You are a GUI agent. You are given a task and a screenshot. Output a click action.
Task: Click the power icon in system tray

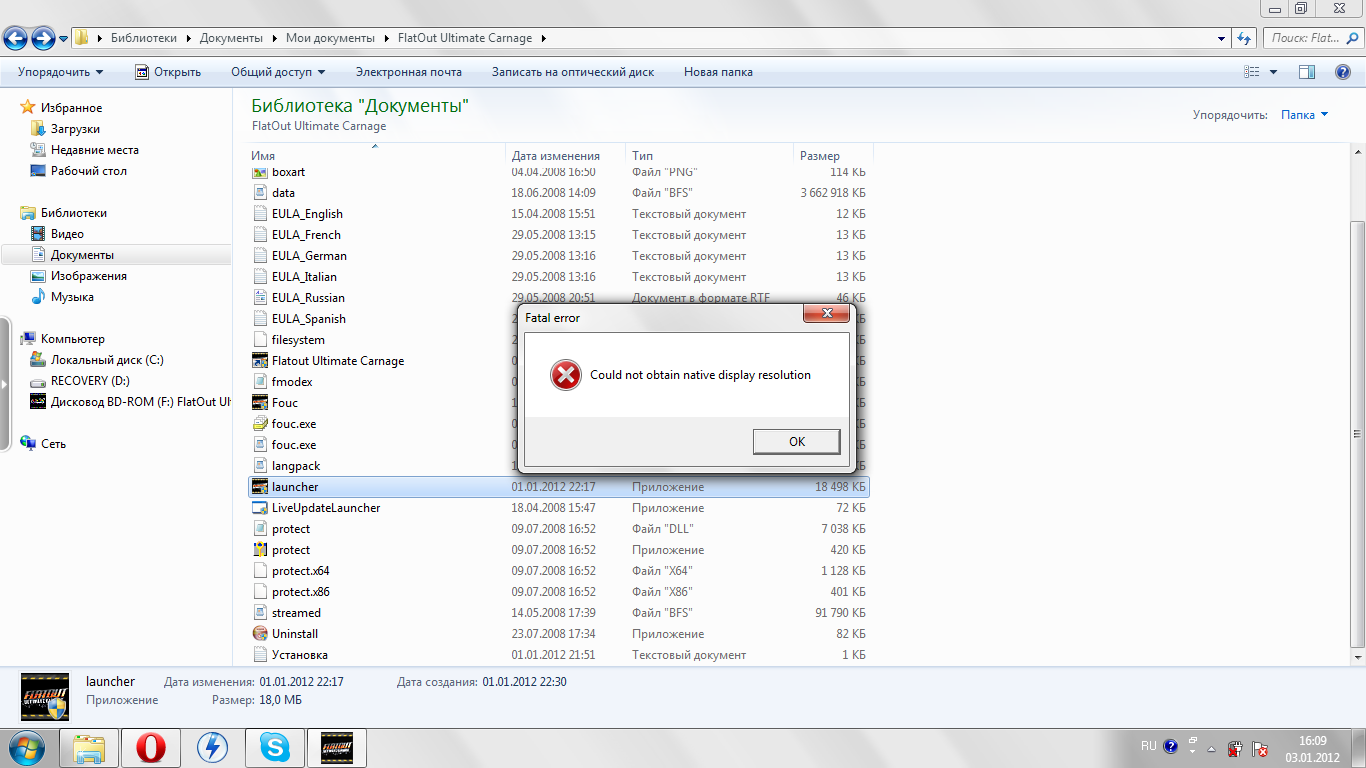(x=1236, y=749)
